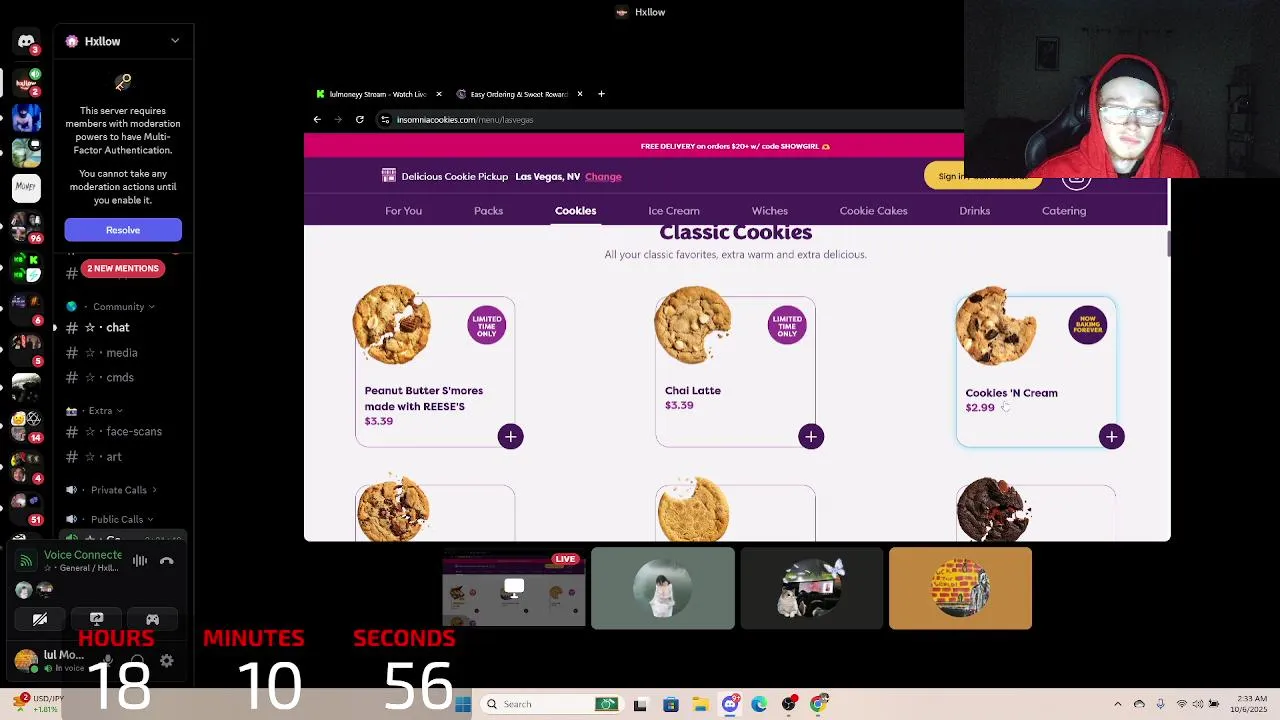This screenshot has height=720, width=1280.
Task: Close the lulmoneyy Stream tab
Action: [x=438, y=94]
